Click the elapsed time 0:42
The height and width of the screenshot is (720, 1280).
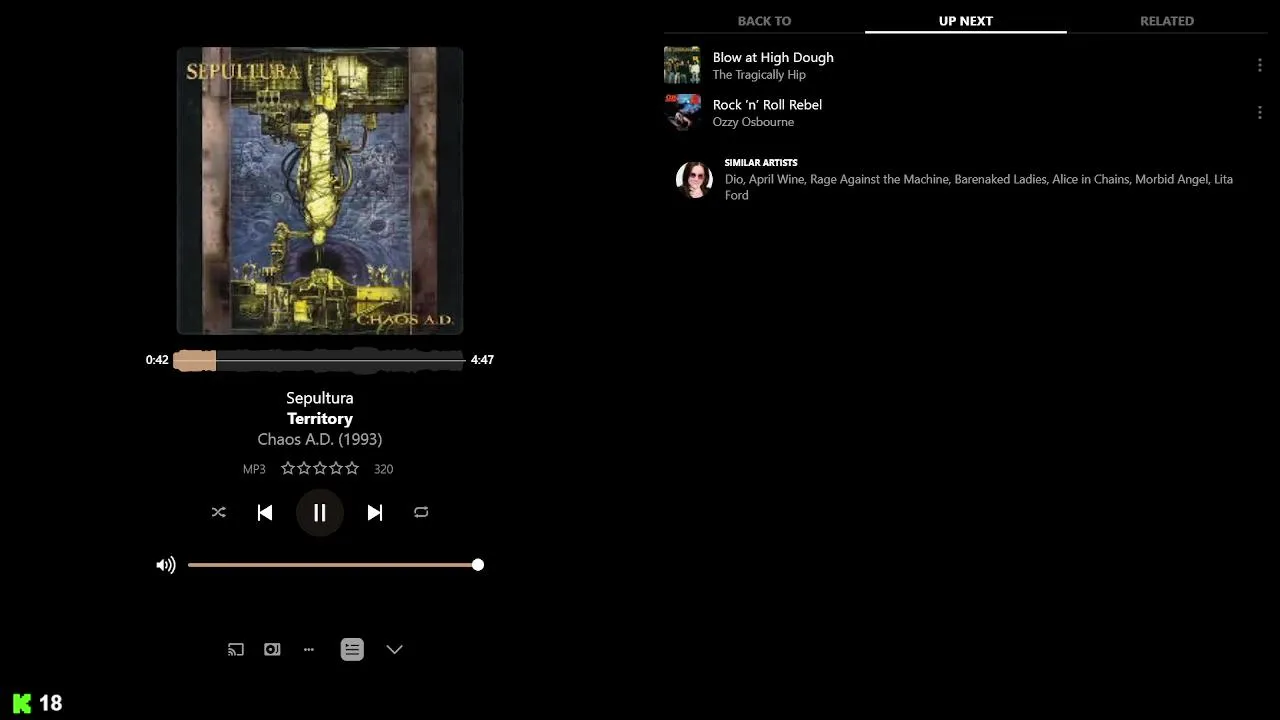point(157,360)
